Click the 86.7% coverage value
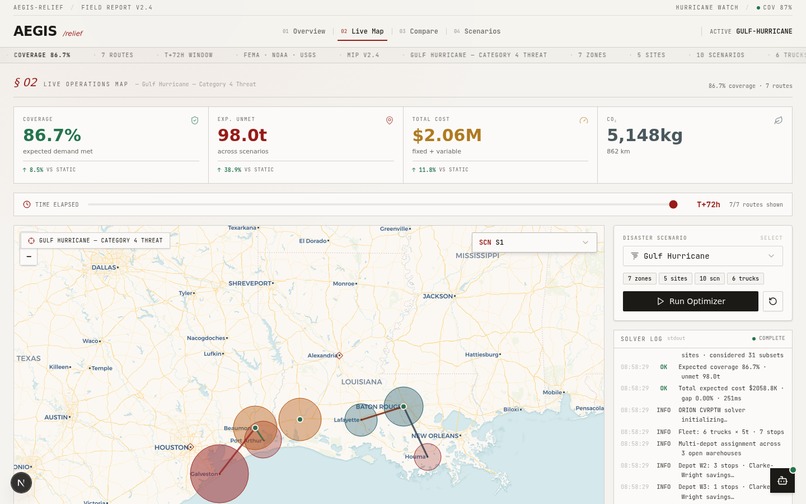 point(52,135)
